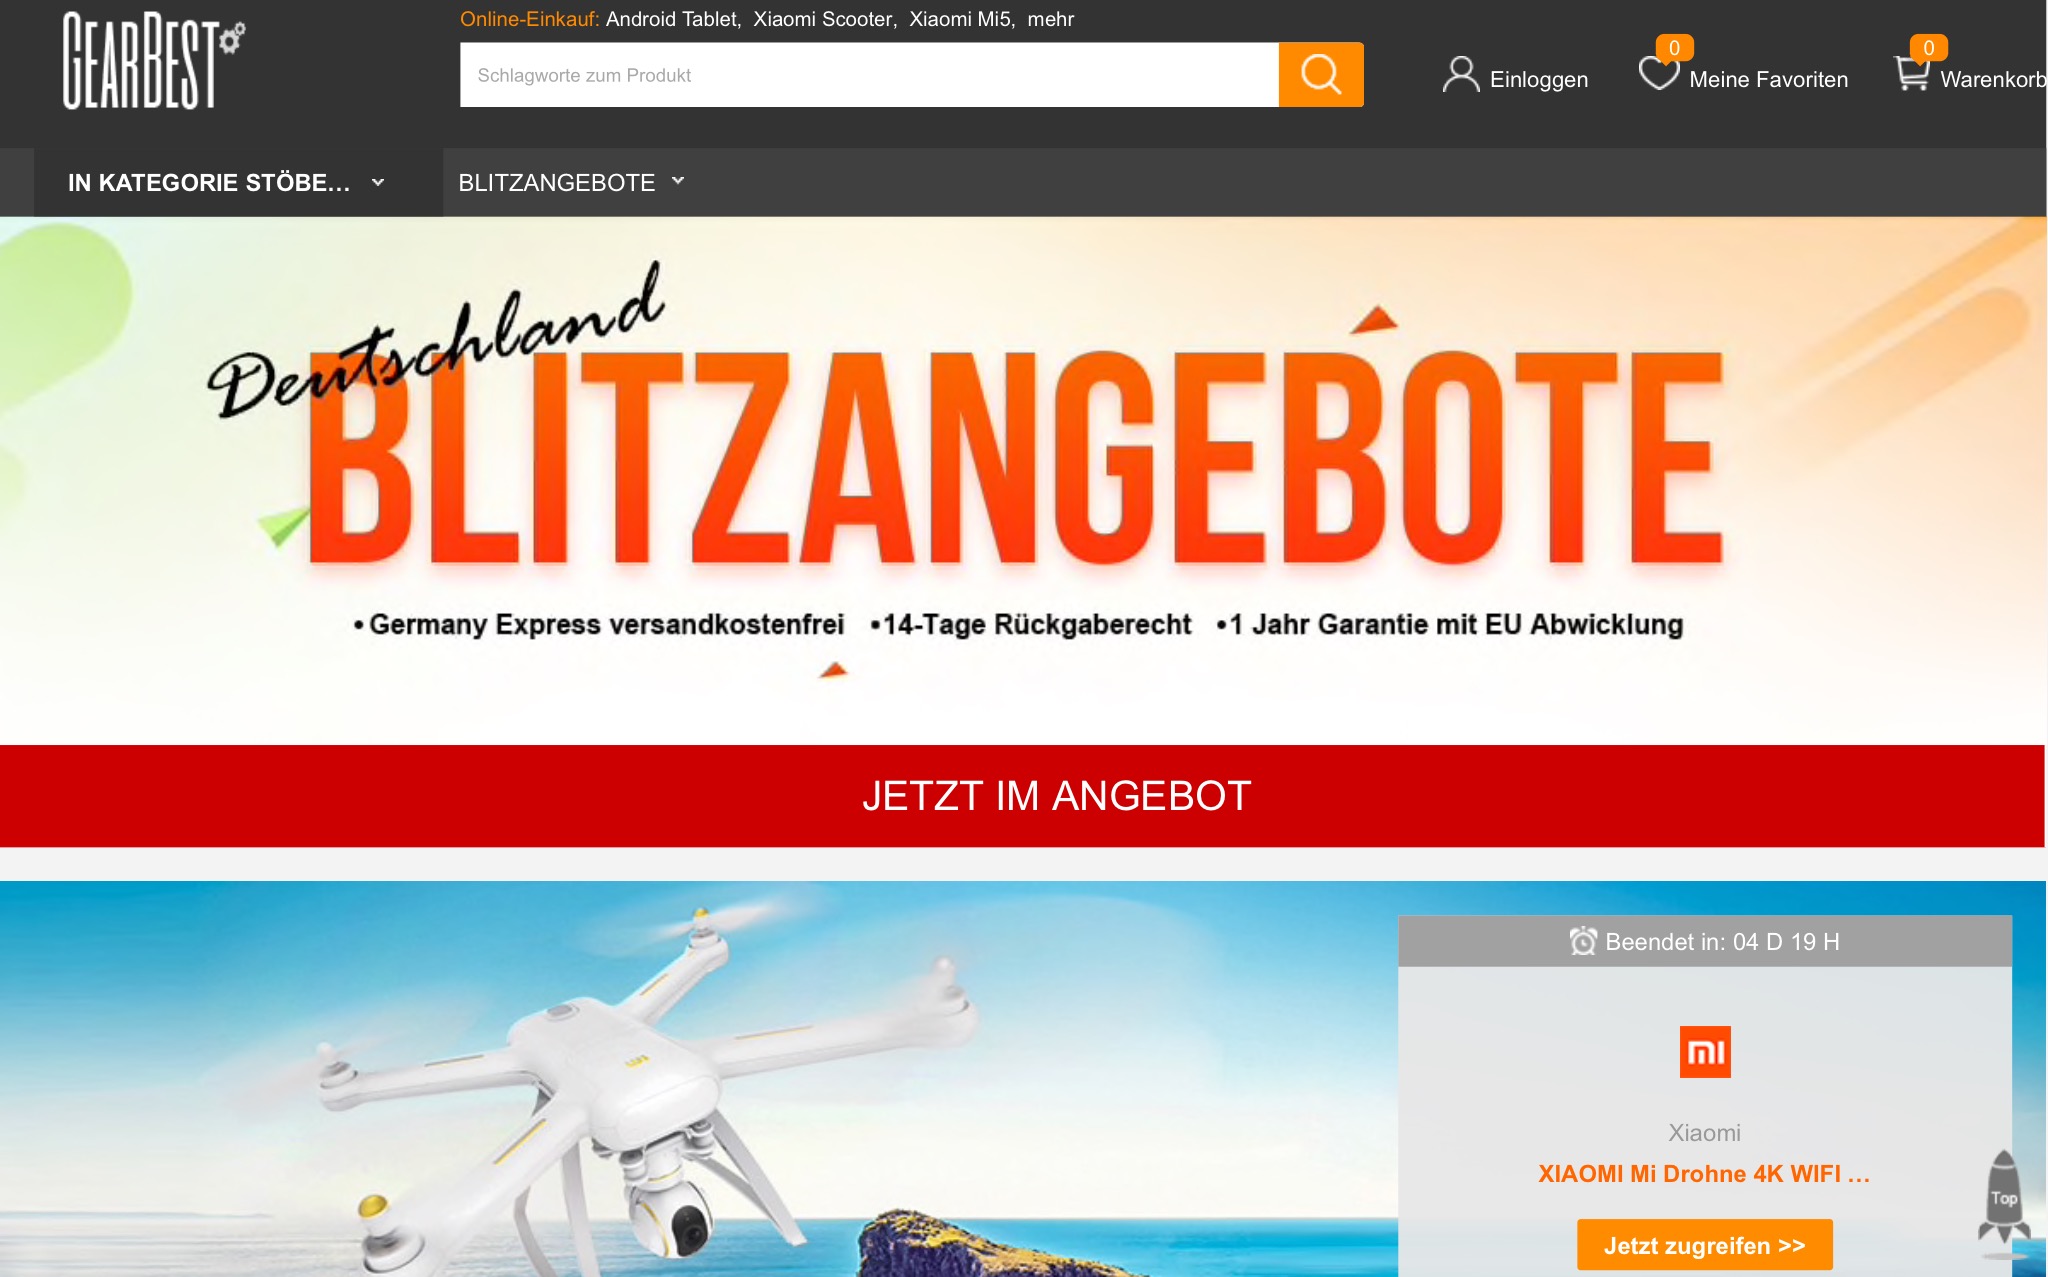The height and width of the screenshot is (1277, 2048).
Task: Click the red Xiaomi MI logo
Action: pos(1705,1052)
